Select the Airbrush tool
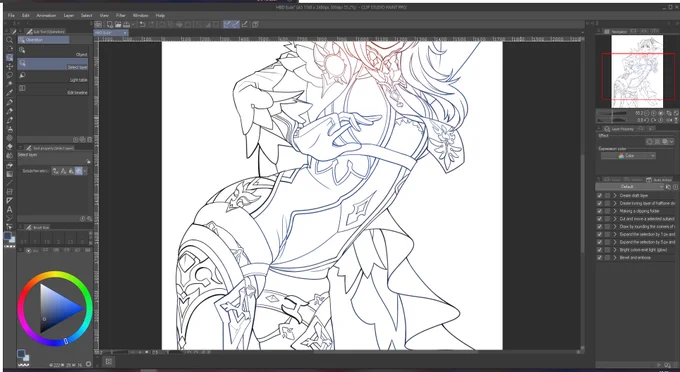680x372 pixels. coord(9,129)
